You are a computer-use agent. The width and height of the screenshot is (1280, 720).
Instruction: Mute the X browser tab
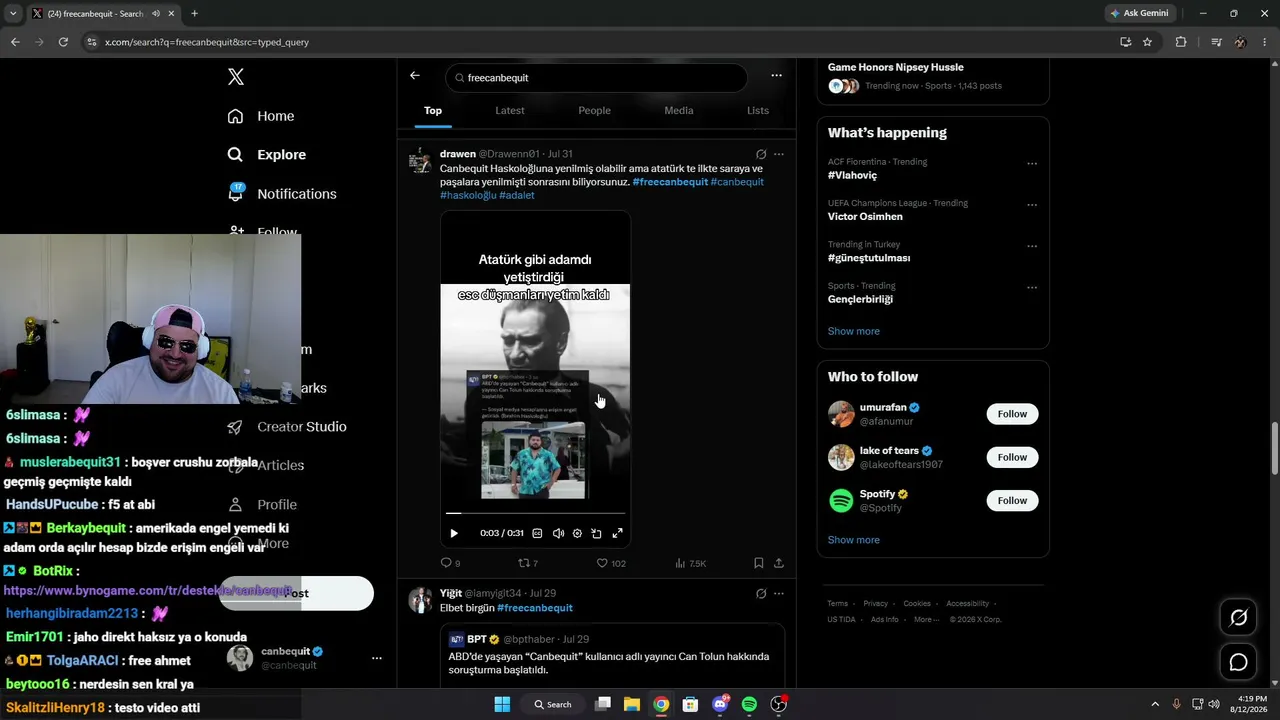coord(155,14)
